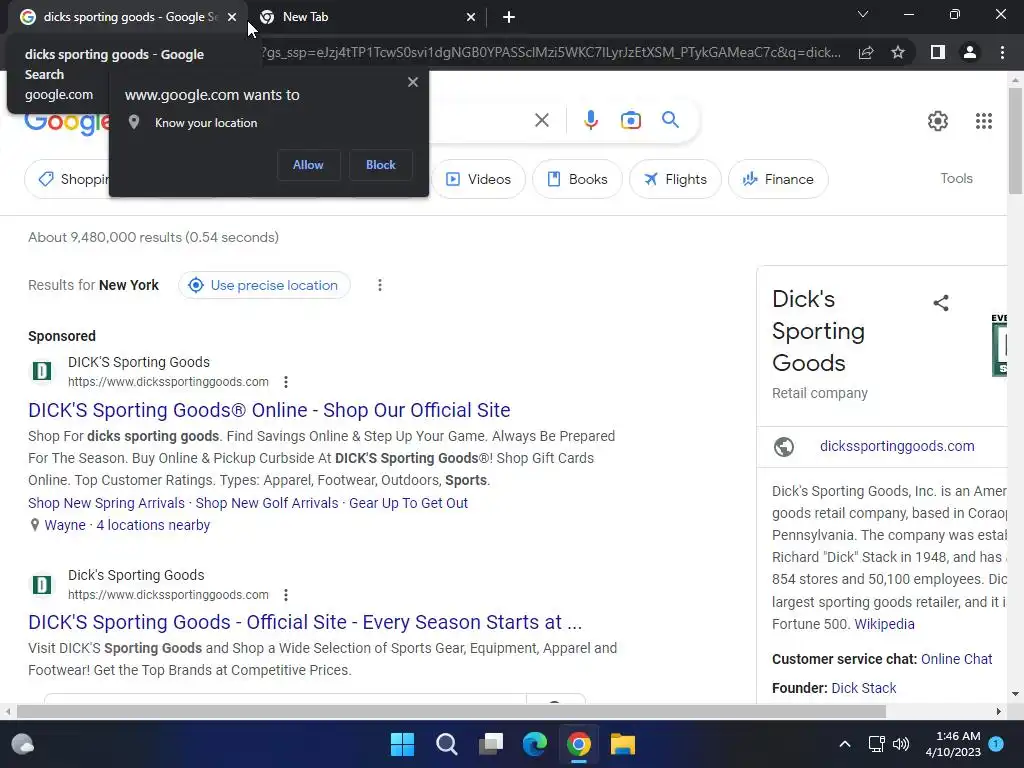Block the location request
The image size is (1024, 768).
pos(381,165)
